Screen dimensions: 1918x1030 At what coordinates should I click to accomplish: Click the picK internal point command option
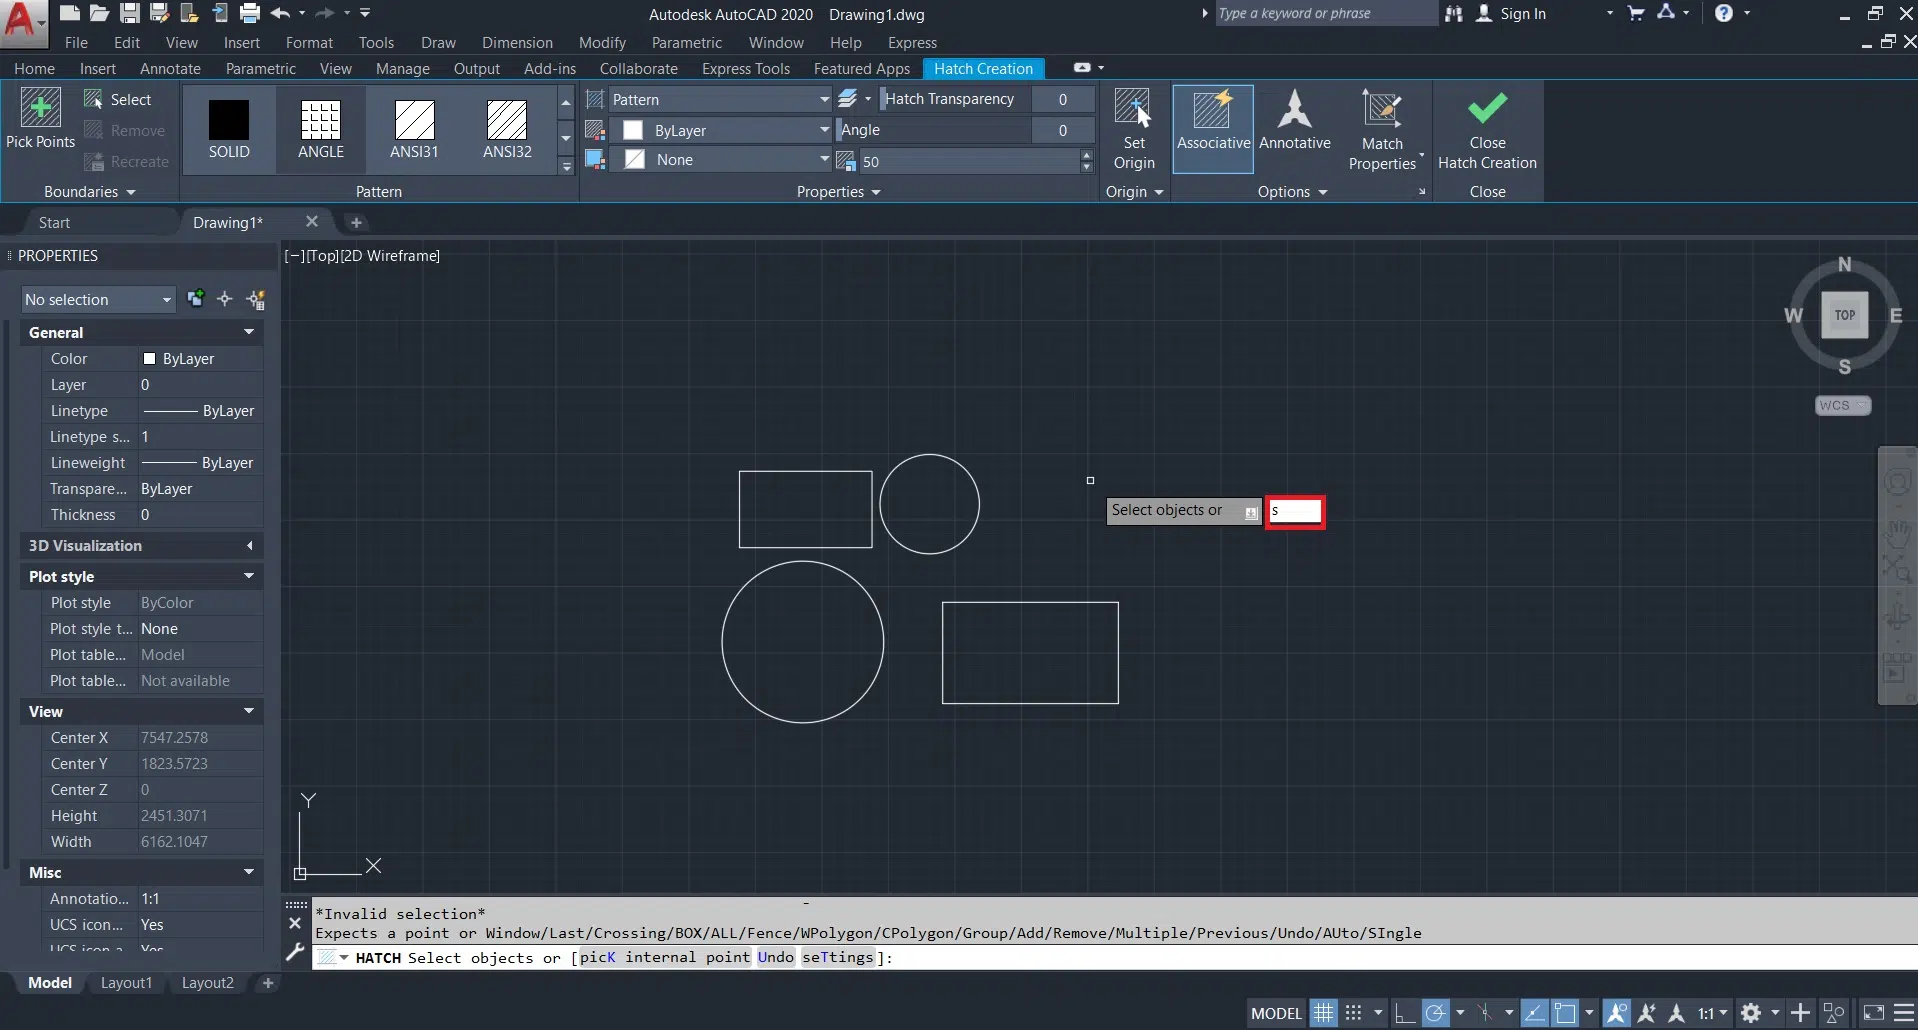pyautogui.click(x=664, y=957)
